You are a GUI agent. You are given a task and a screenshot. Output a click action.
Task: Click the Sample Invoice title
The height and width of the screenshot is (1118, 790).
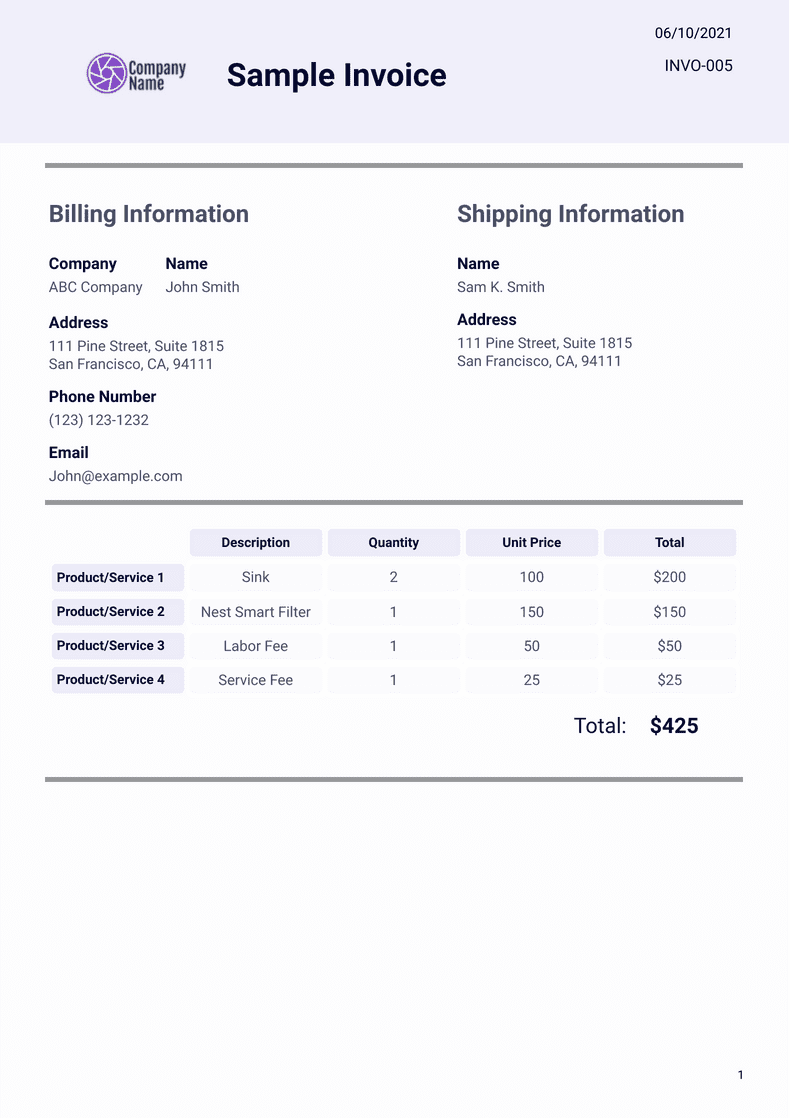[x=336, y=75]
